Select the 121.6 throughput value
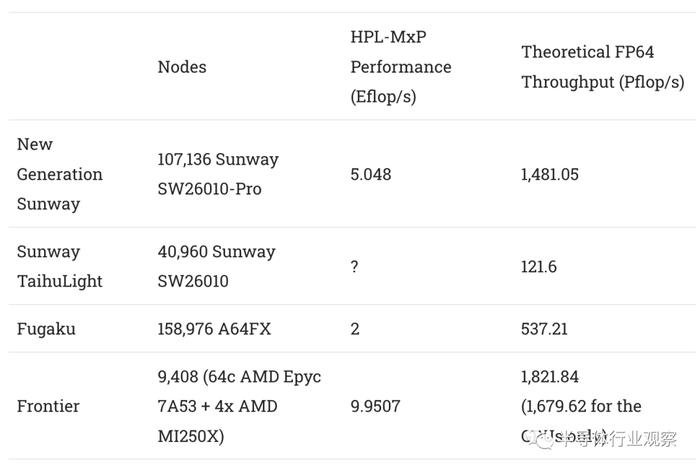The image size is (700, 470). (538, 266)
